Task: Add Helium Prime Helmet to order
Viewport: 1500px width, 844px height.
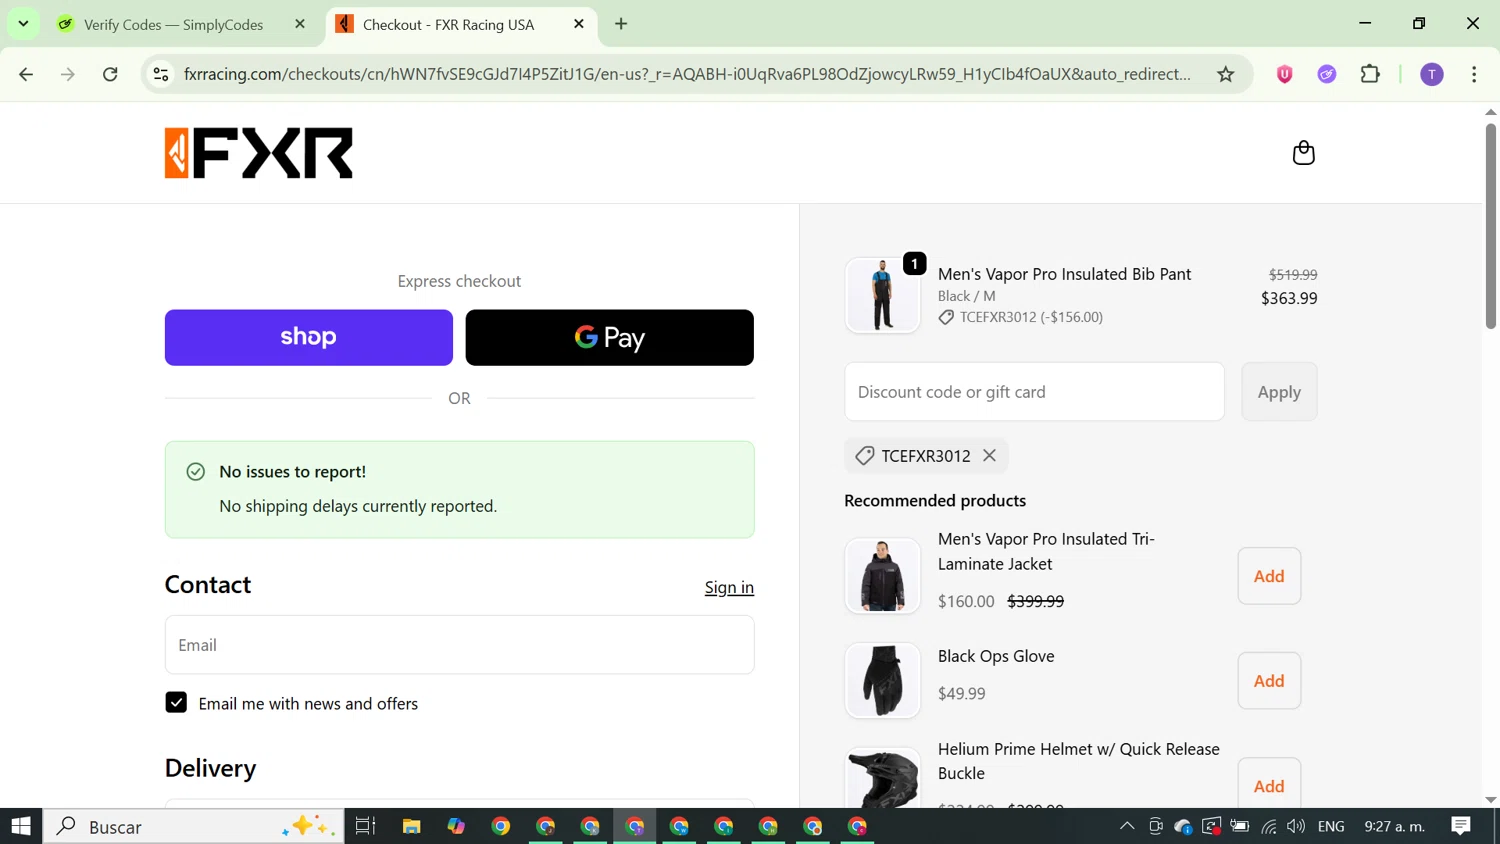Action: [x=1269, y=785]
